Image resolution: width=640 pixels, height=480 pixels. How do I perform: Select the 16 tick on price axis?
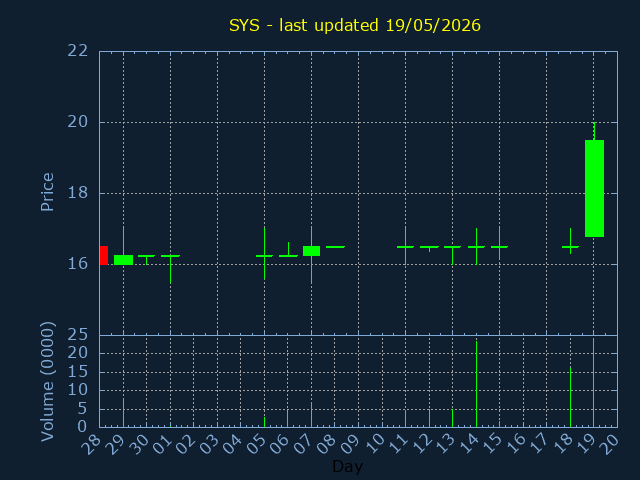(x=78, y=264)
